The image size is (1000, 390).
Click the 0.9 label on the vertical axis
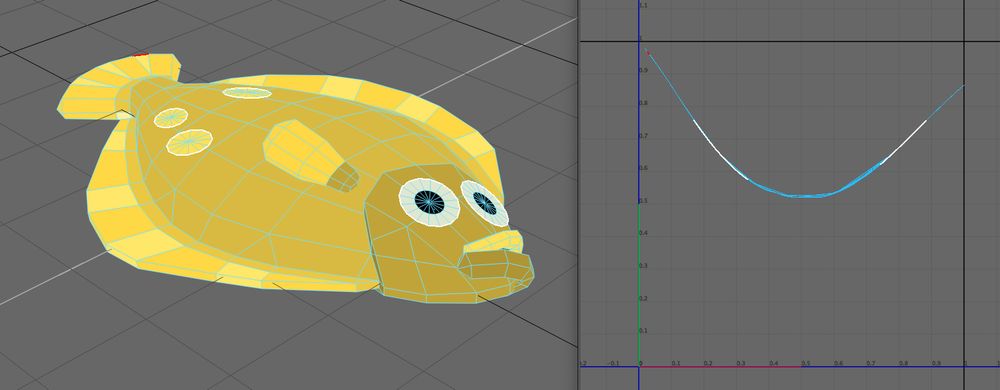click(643, 70)
